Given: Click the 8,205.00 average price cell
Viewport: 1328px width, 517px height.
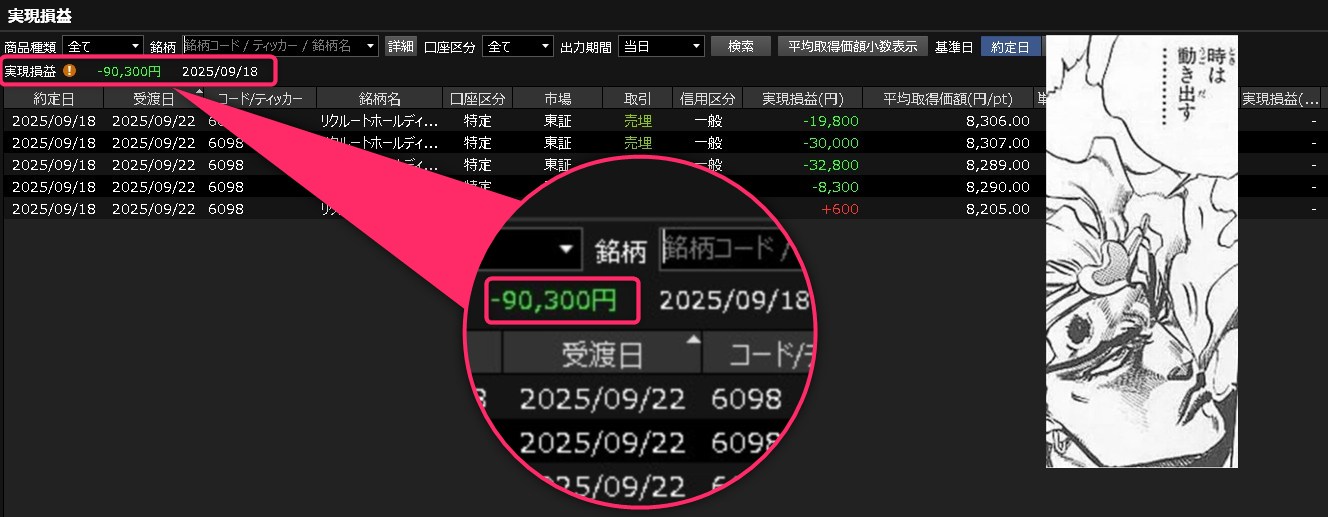Looking at the screenshot, I should (999, 209).
